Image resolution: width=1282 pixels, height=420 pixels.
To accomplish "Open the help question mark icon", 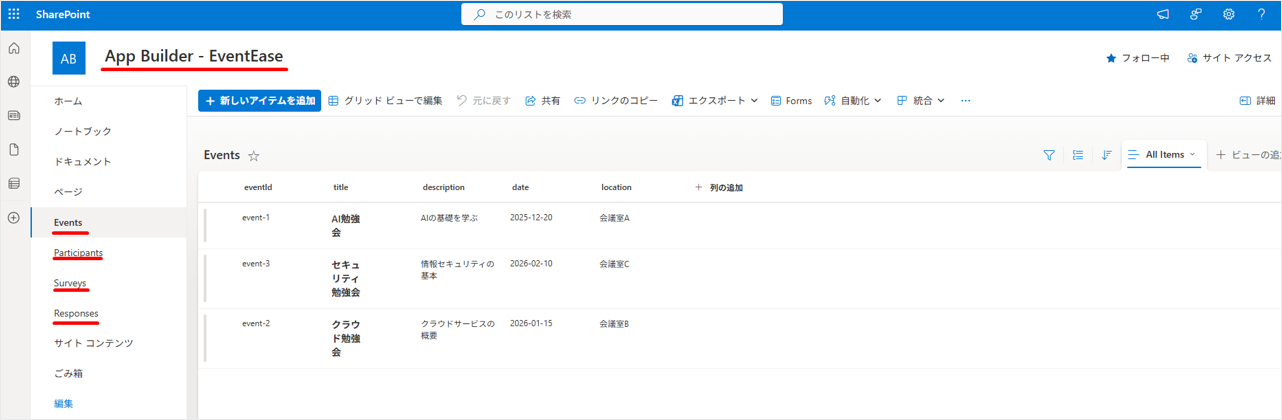I will click(1261, 15).
